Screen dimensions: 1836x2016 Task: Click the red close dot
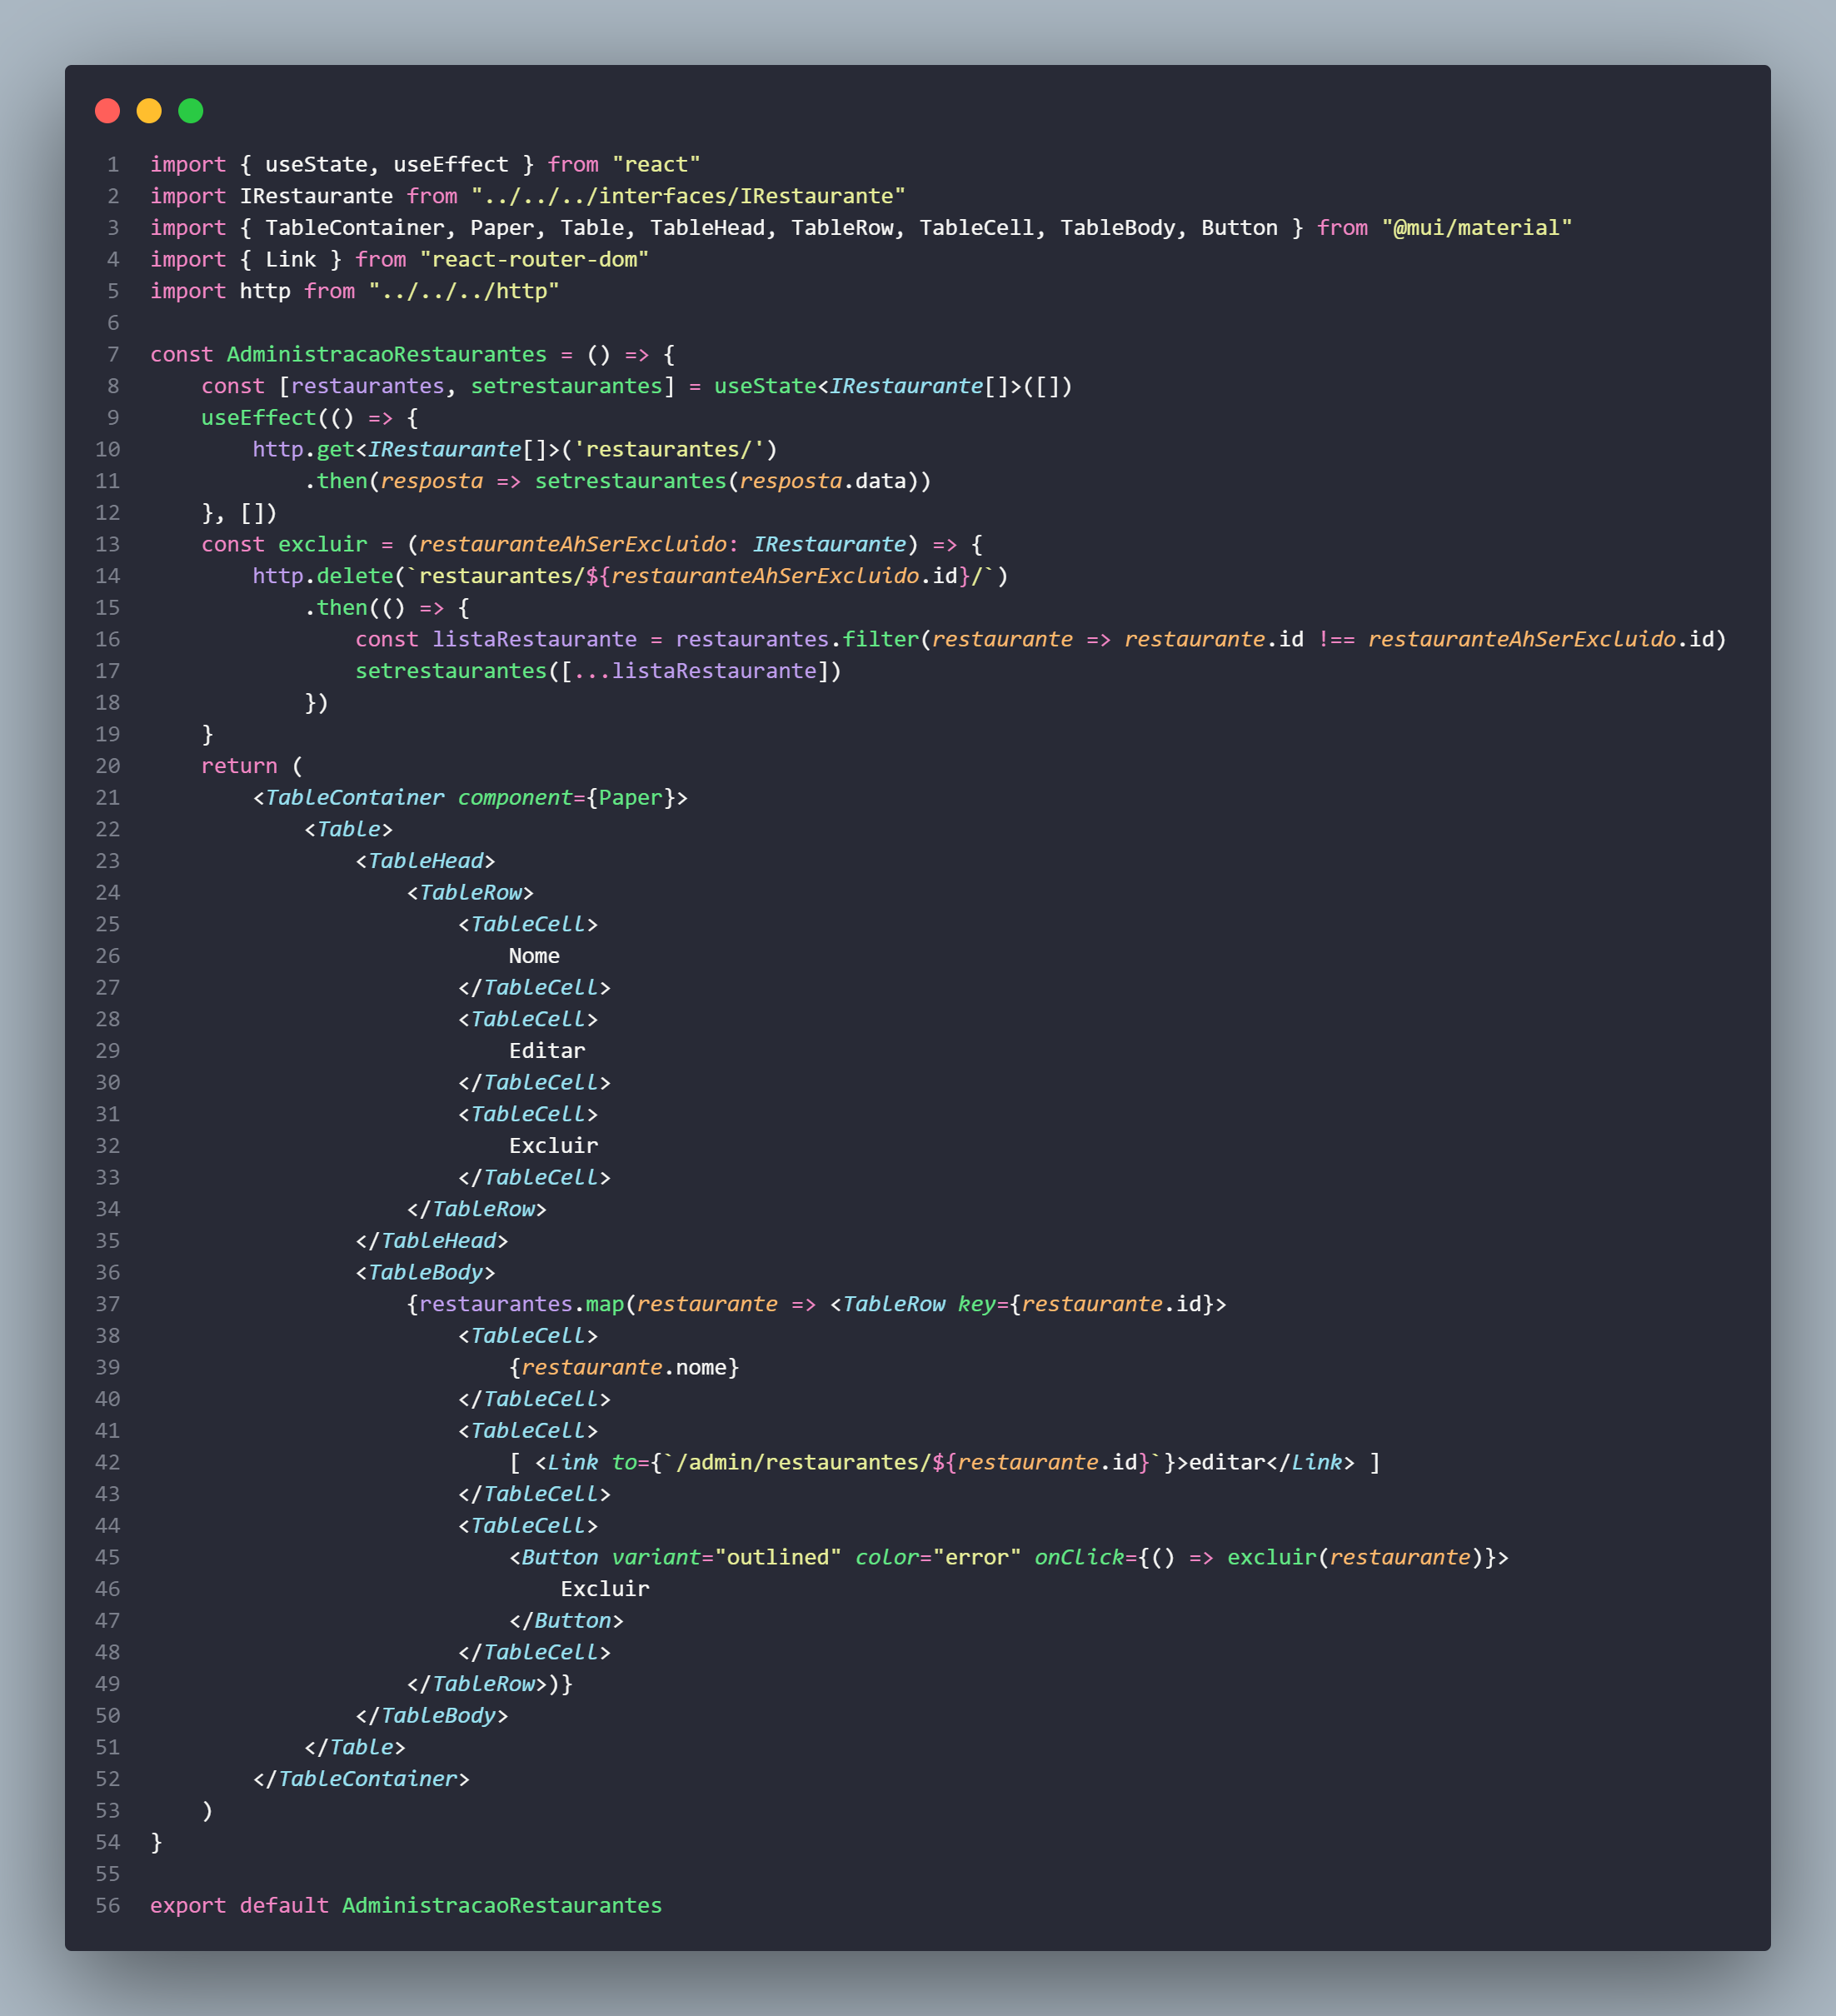107,111
